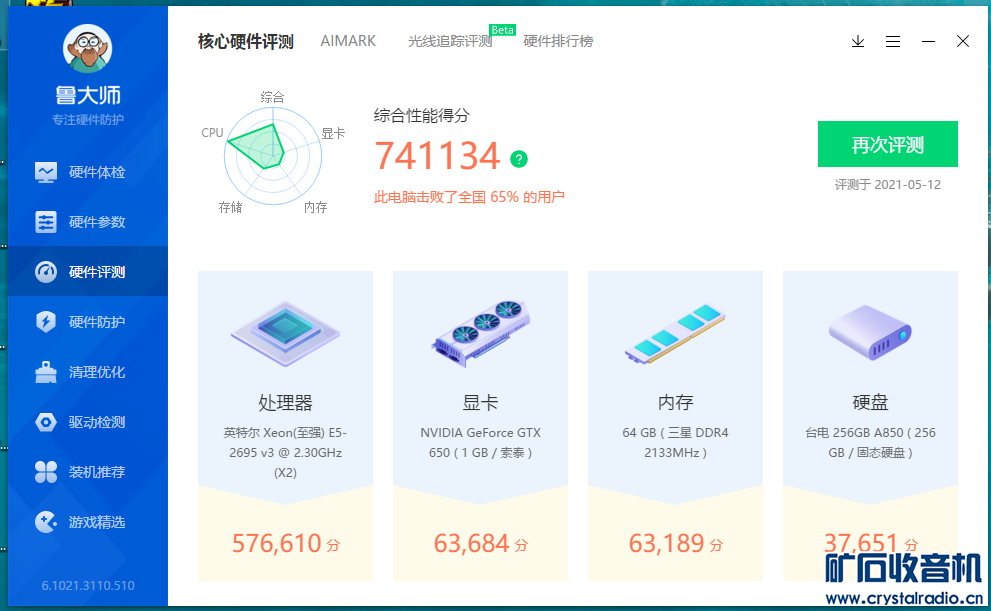Viewport: 991px width, 611px height.
Task: Open 硬件体检 in the sidebar
Action: (88, 172)
